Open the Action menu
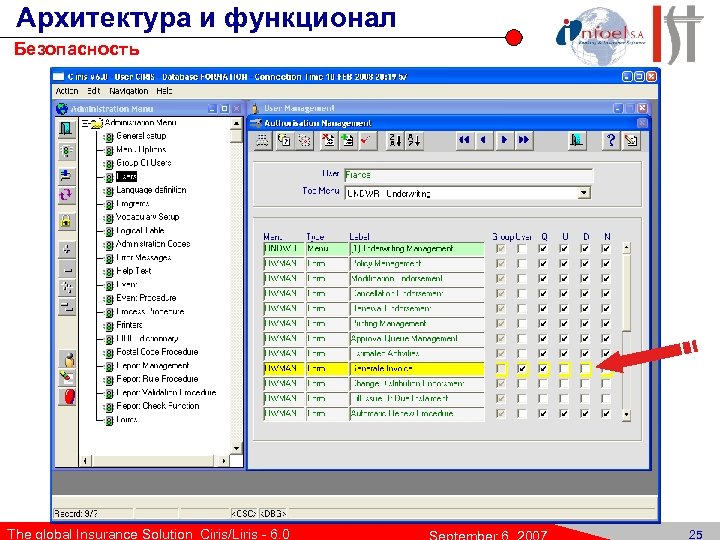Screen dimensions: 720x540 [x=67, y=91]
